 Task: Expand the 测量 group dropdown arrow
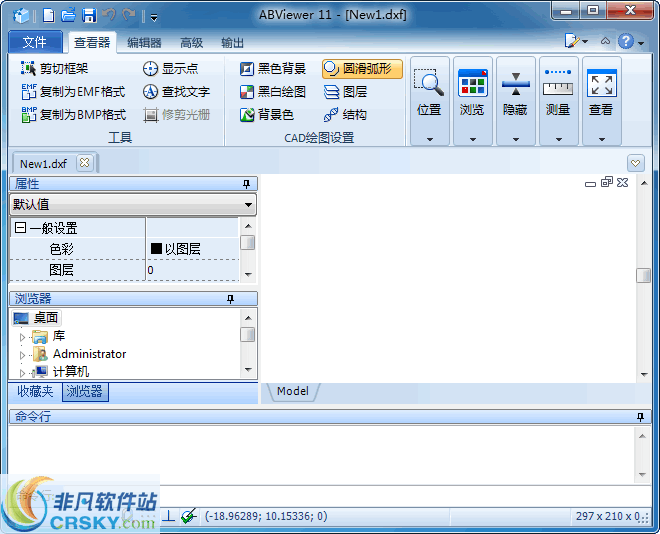559,139
